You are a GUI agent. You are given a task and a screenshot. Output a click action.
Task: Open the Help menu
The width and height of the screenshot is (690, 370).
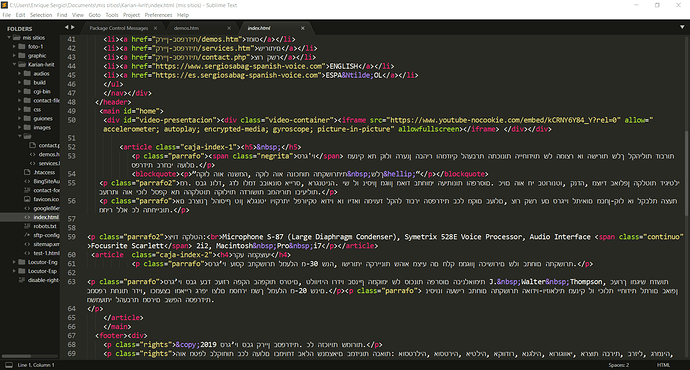[183, 15]
